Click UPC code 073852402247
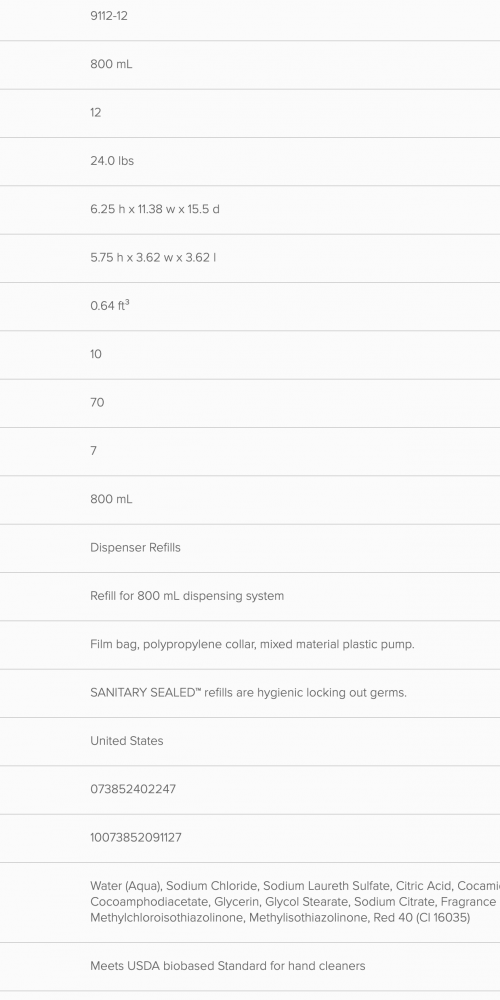 133,790
